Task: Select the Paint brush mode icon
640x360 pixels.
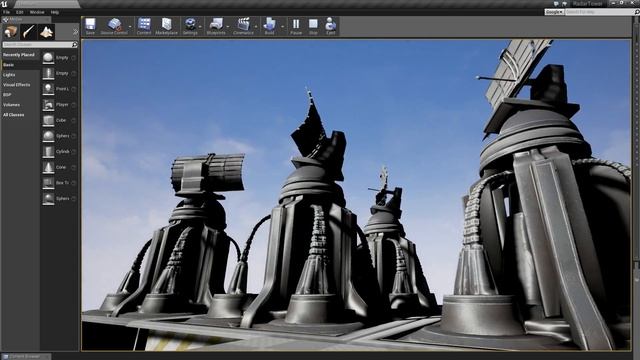Action: coord(29,32)
